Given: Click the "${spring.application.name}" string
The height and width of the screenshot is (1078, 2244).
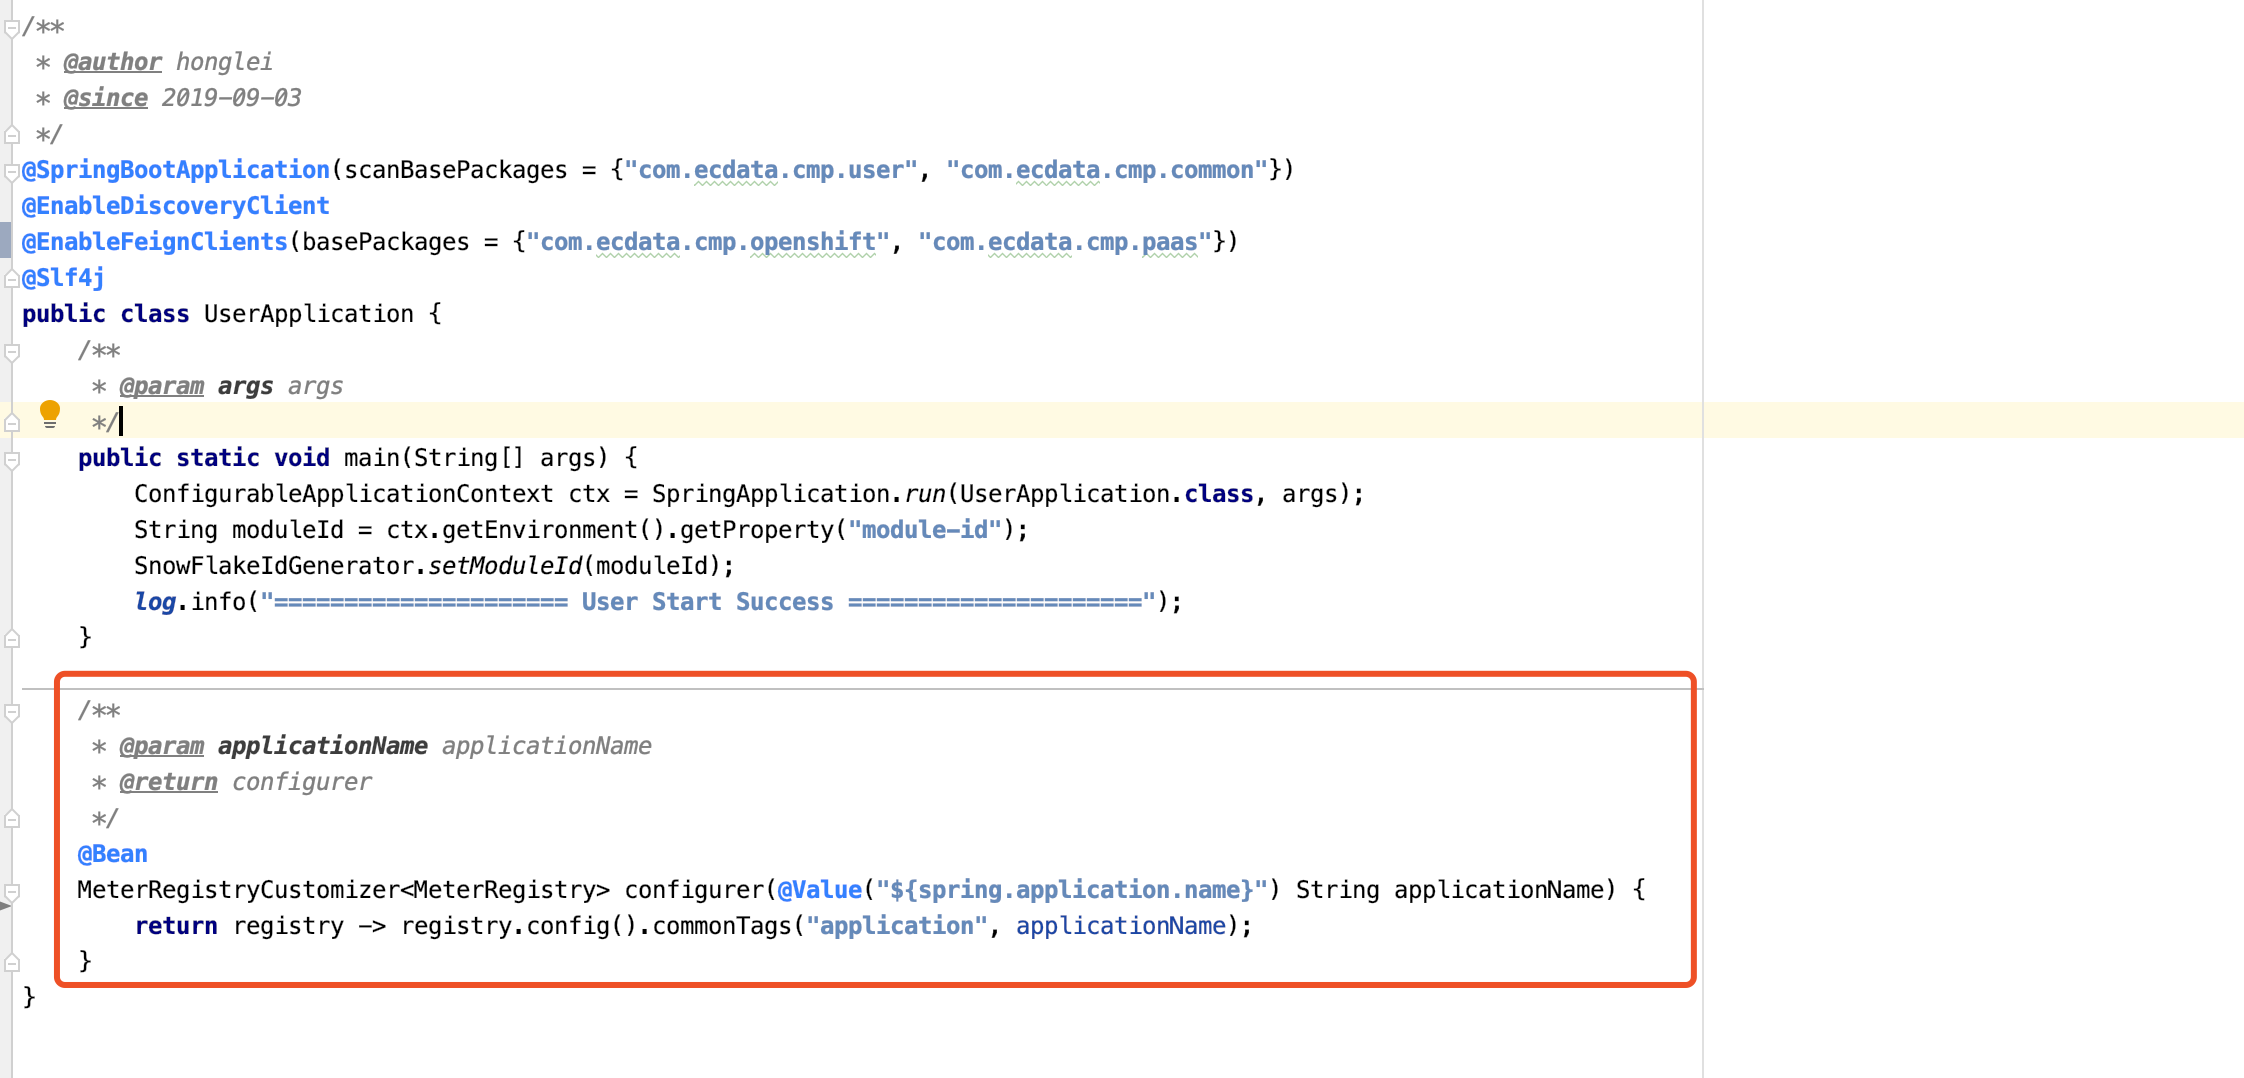Looking at the screenshot, I should click(x=1072, y=890).
